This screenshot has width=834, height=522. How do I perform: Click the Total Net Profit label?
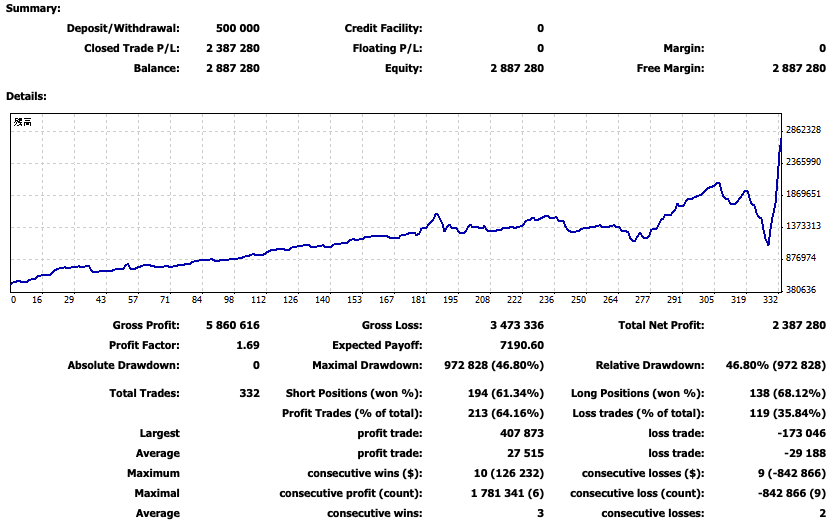click(660, 326)
